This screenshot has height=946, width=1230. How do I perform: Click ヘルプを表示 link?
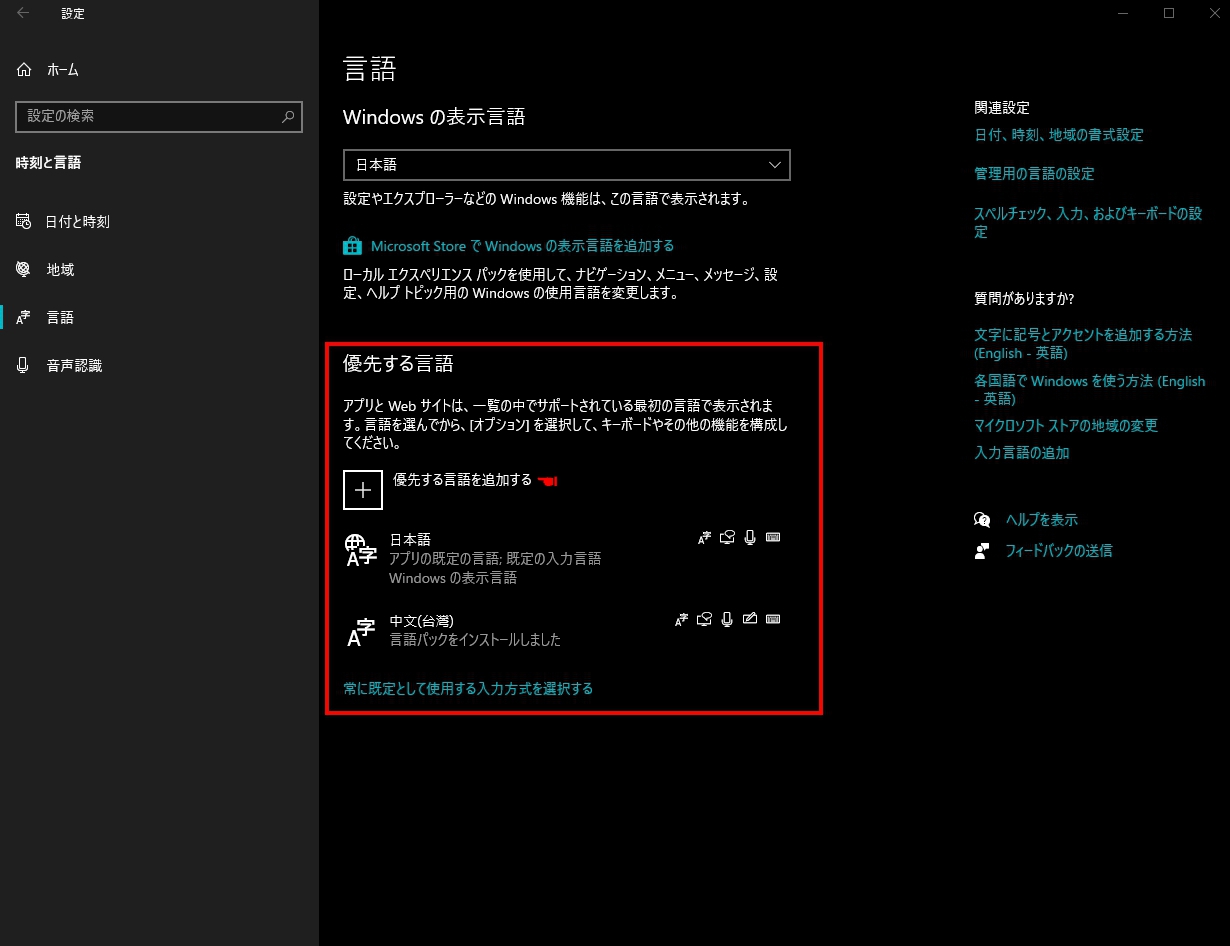1041,520
